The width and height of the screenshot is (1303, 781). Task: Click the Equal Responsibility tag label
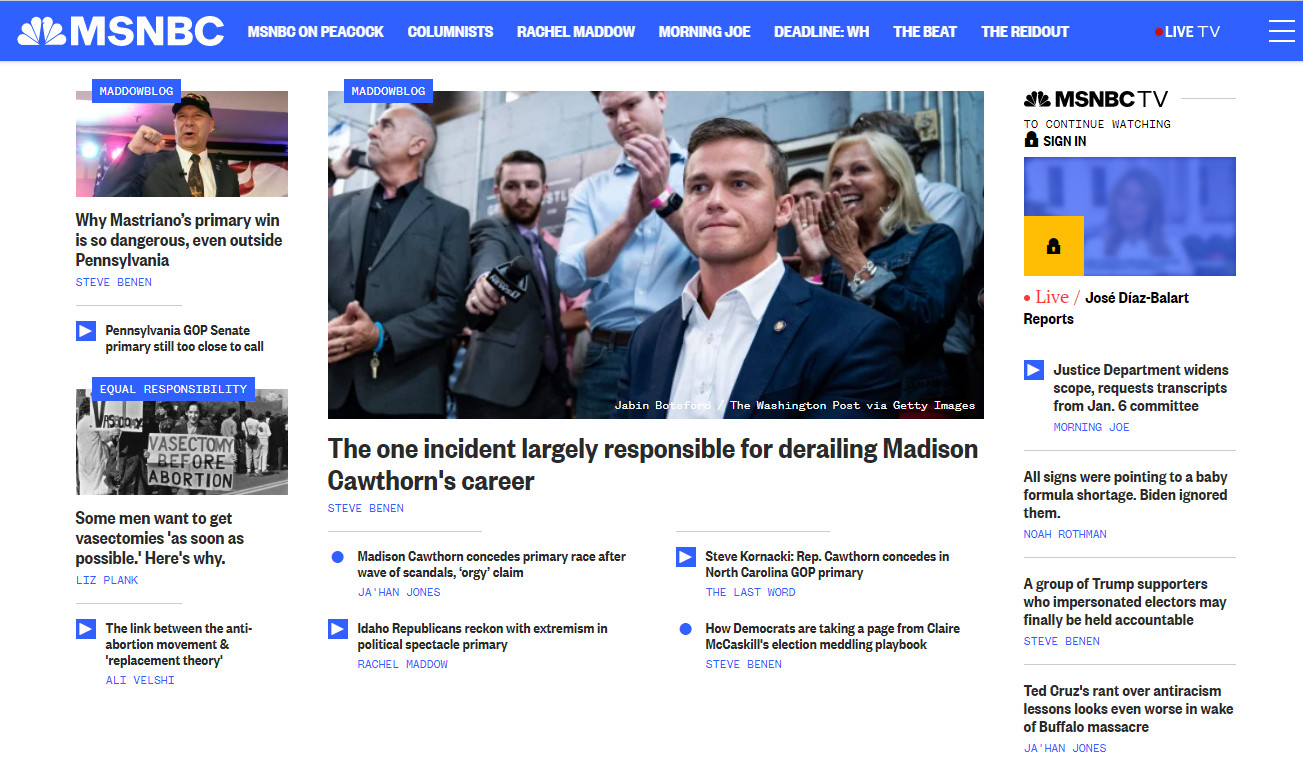pyautogui.click(x=173, y=389)
